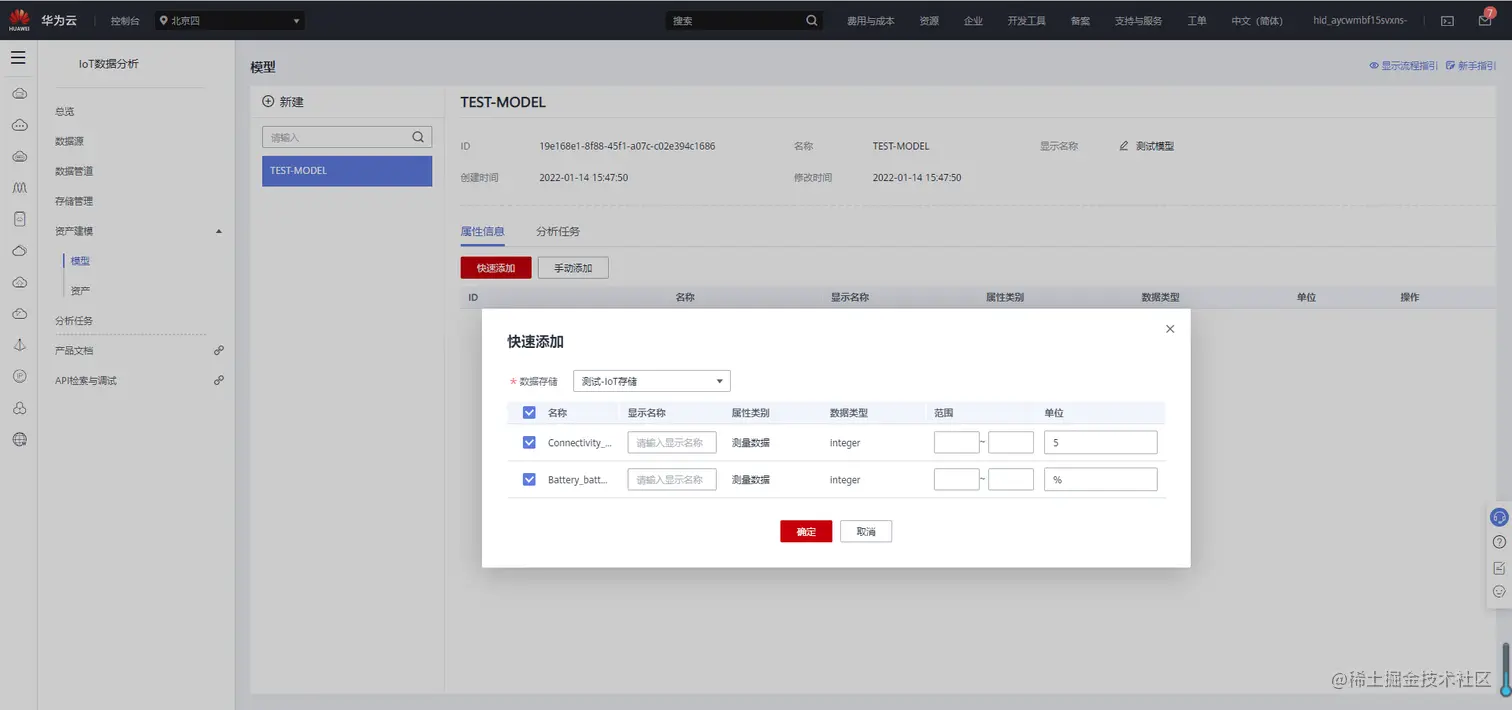Open the Huawei Cloud search magnifier
This screenshot has height=710, width=1512.
(811, 20)
